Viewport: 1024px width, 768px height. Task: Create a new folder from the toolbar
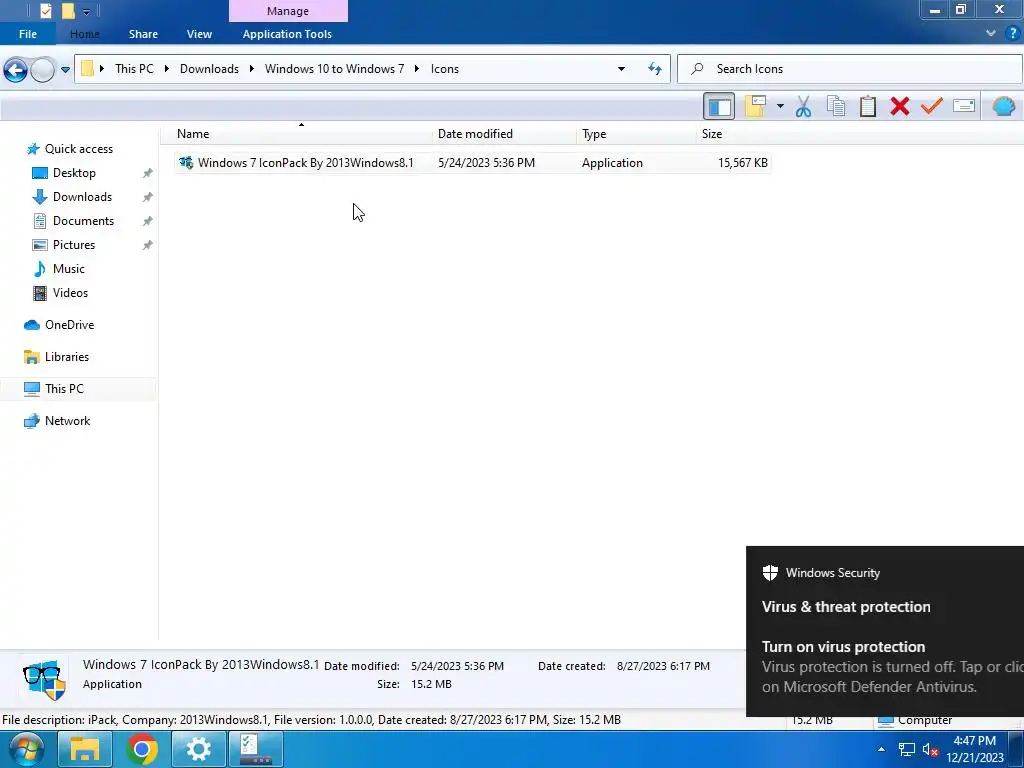[756, 106]
